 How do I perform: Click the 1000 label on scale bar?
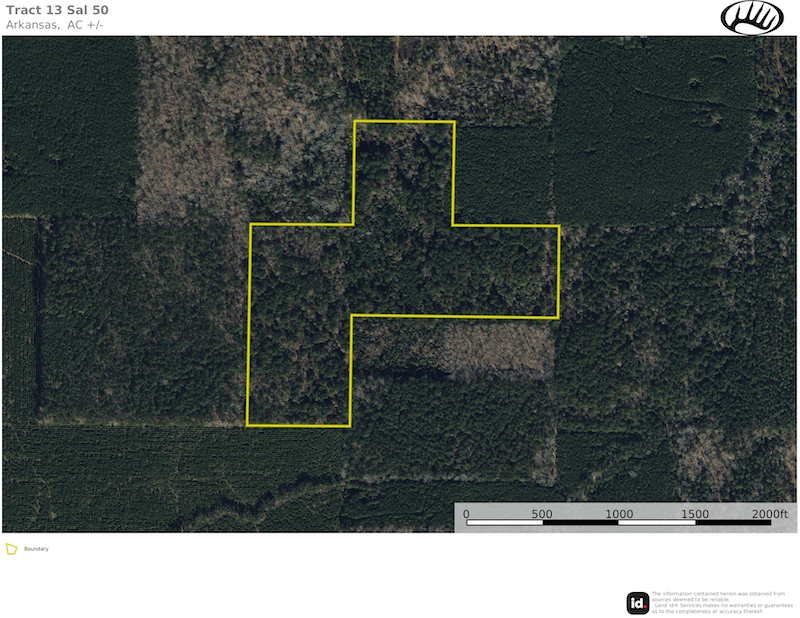pos(619,514)
